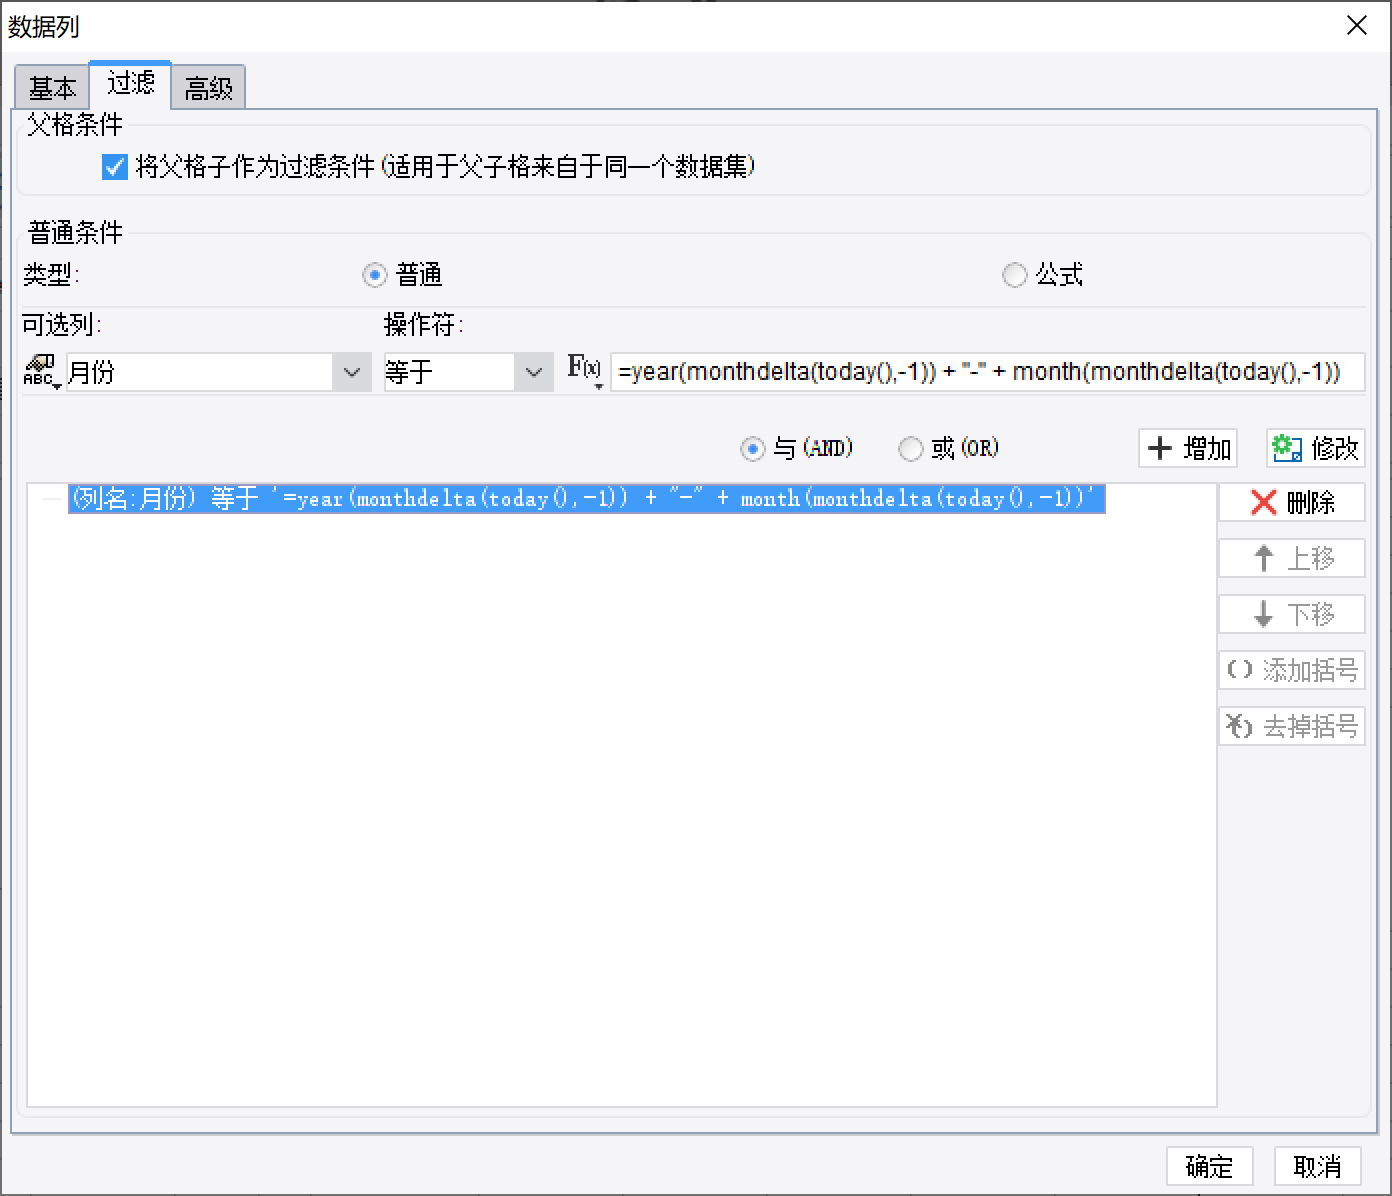Viewport: 1392px width, 1196px height.
Task: Select the 普通 type radio button
Action: [x=375, y=275]
